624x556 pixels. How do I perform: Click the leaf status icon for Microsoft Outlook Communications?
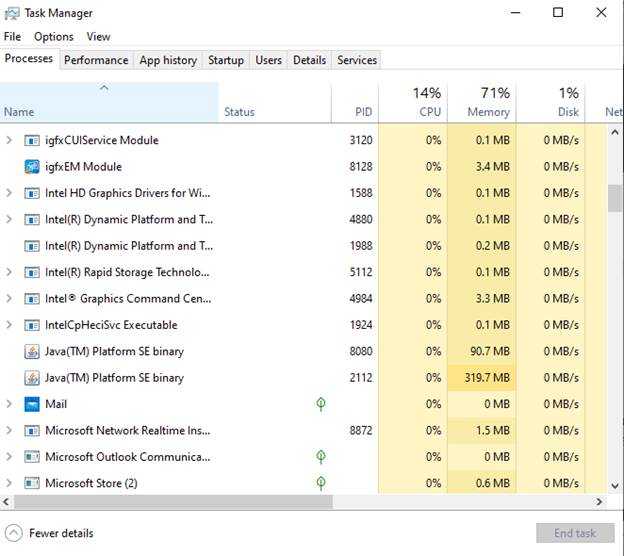coord(321,457)
